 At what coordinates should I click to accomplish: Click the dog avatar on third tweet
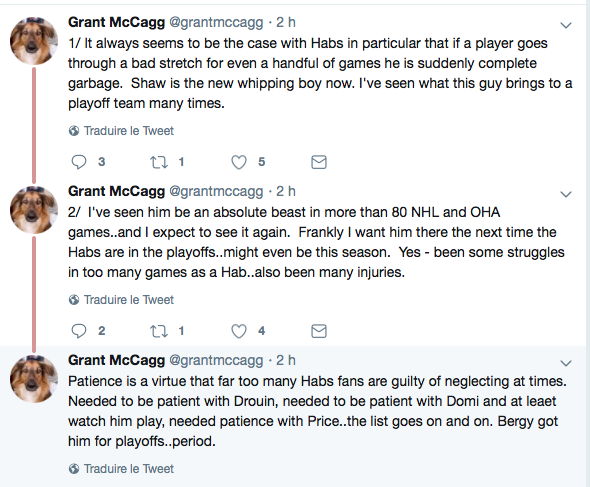coord(34,379)
